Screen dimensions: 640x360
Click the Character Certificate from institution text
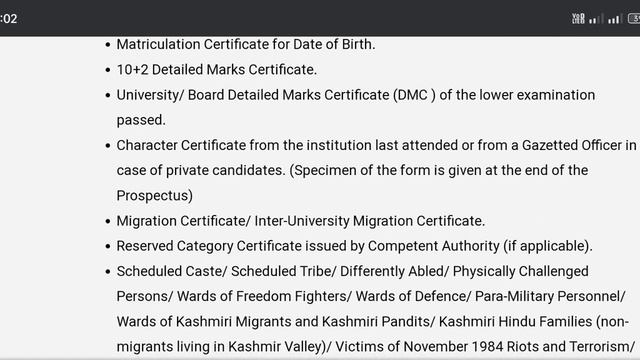point(244,145)
